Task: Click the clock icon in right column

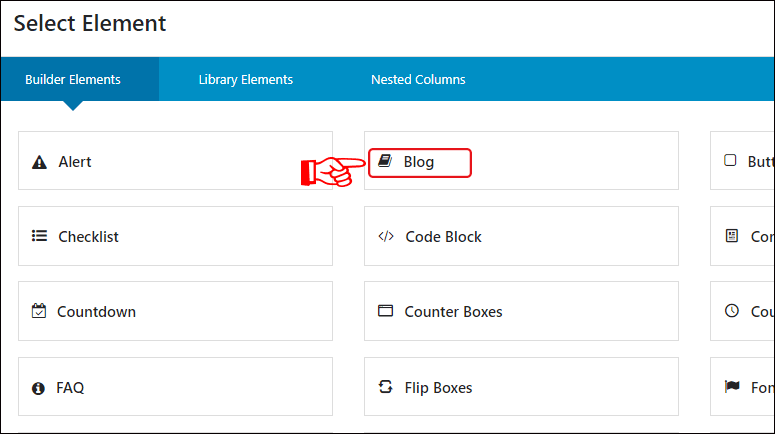Action: (732, 310)
